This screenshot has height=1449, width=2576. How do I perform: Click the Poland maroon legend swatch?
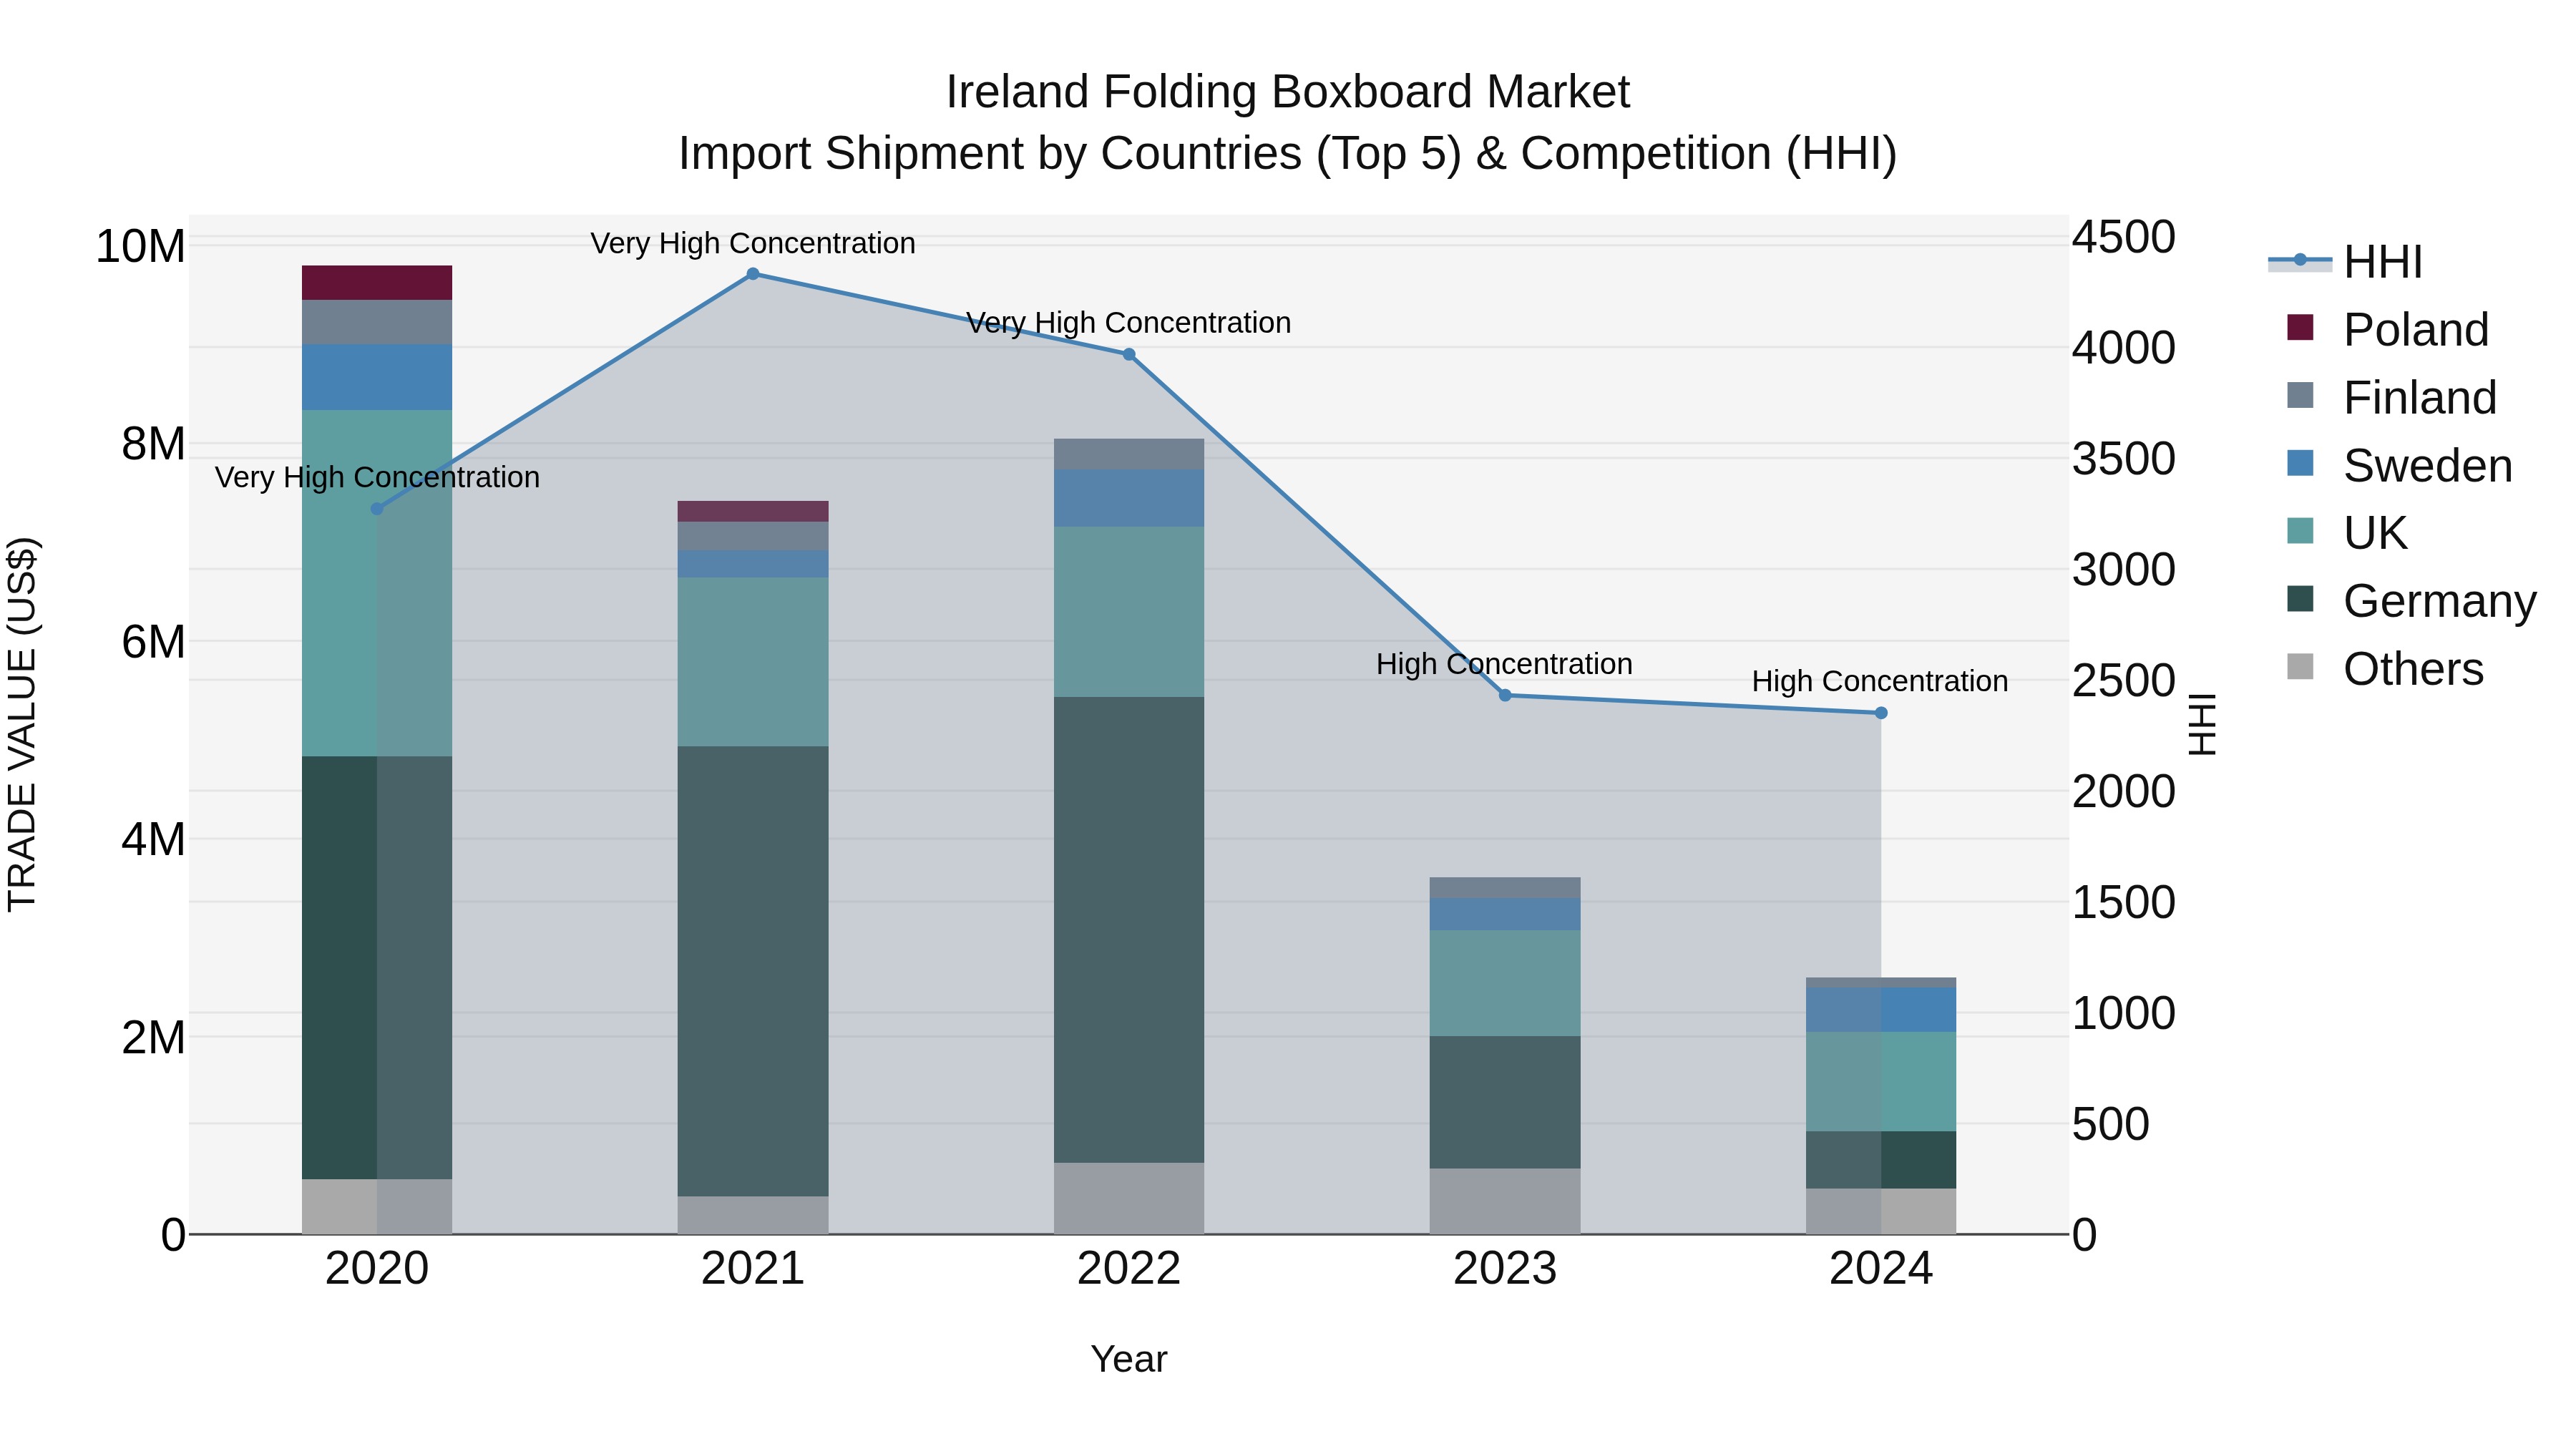click(2300, 327)
